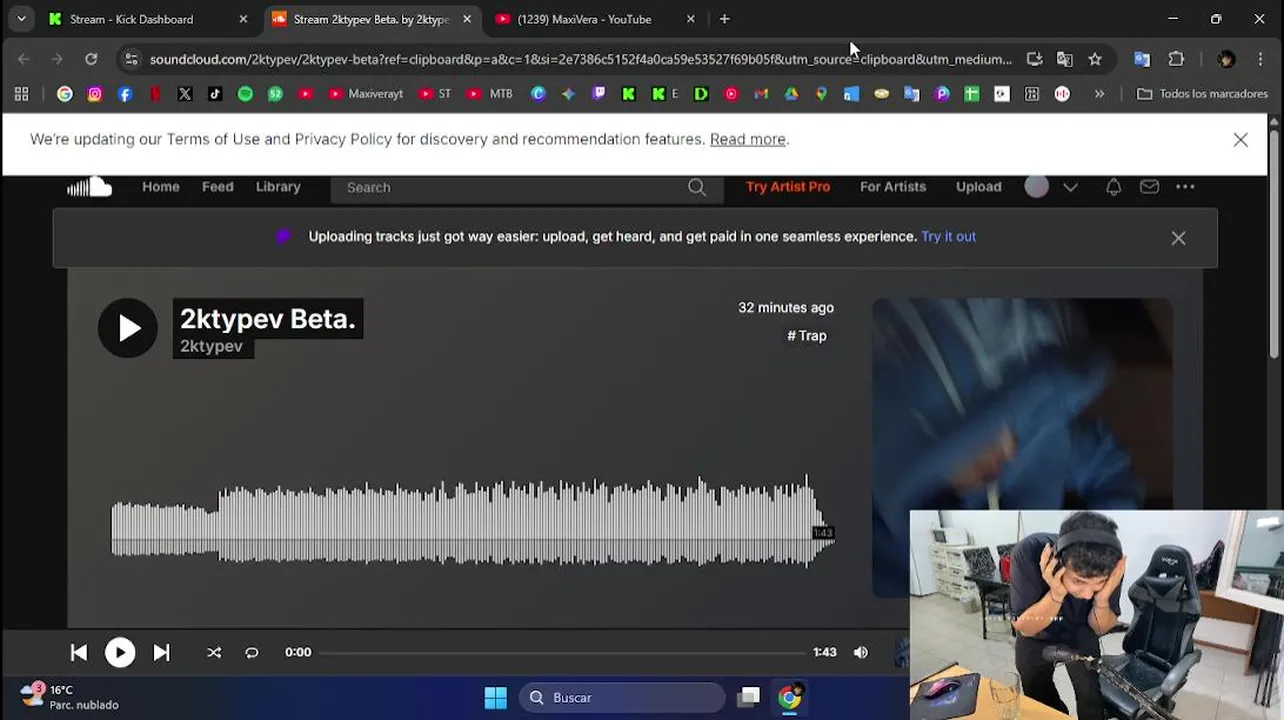1284x720 pixels.
Task: Open the notifications bell in SoundCloud
Action: click(x=1113, y=187)
